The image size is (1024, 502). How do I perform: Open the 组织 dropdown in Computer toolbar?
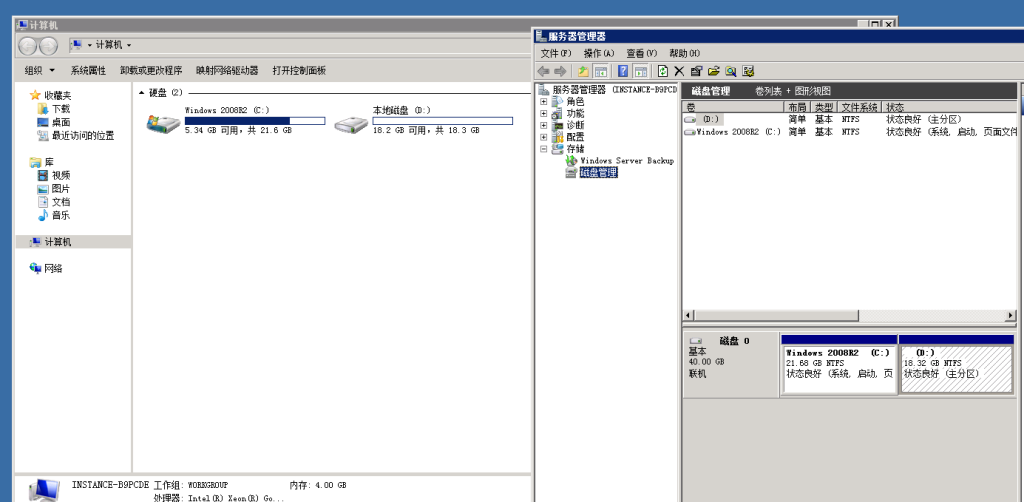[40, 71]
